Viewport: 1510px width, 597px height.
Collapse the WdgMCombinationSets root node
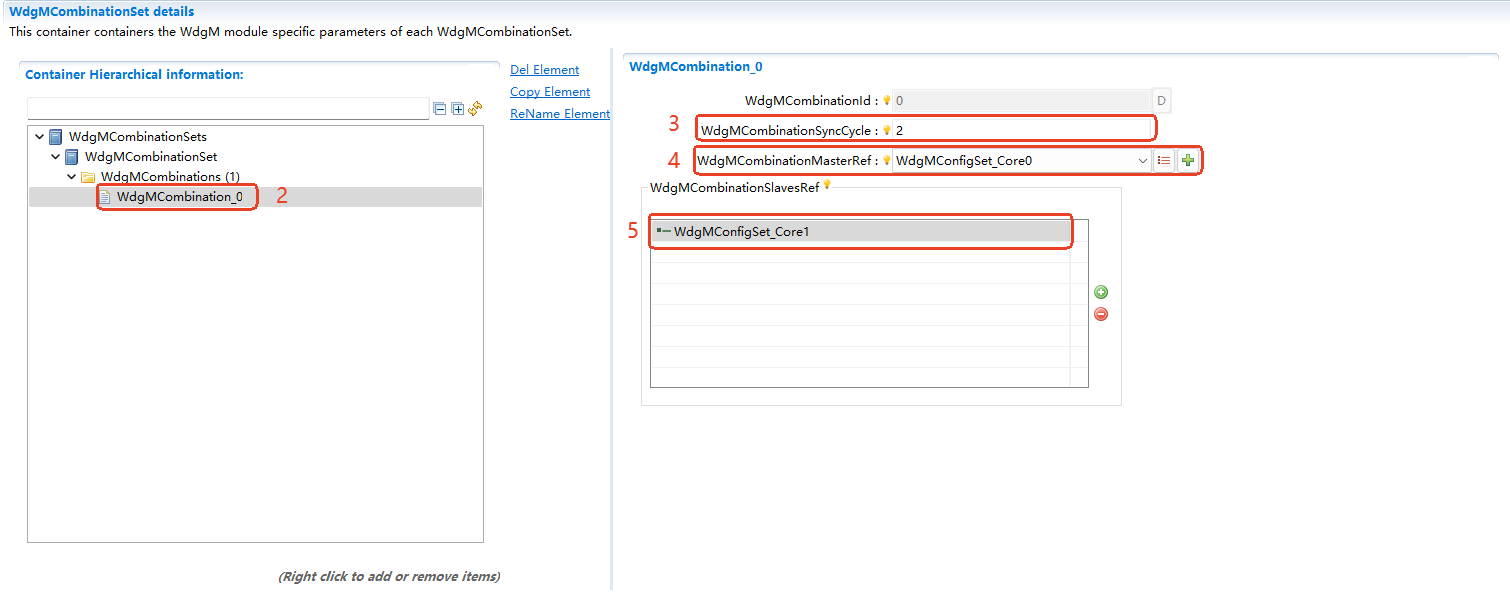coord(39,137)
